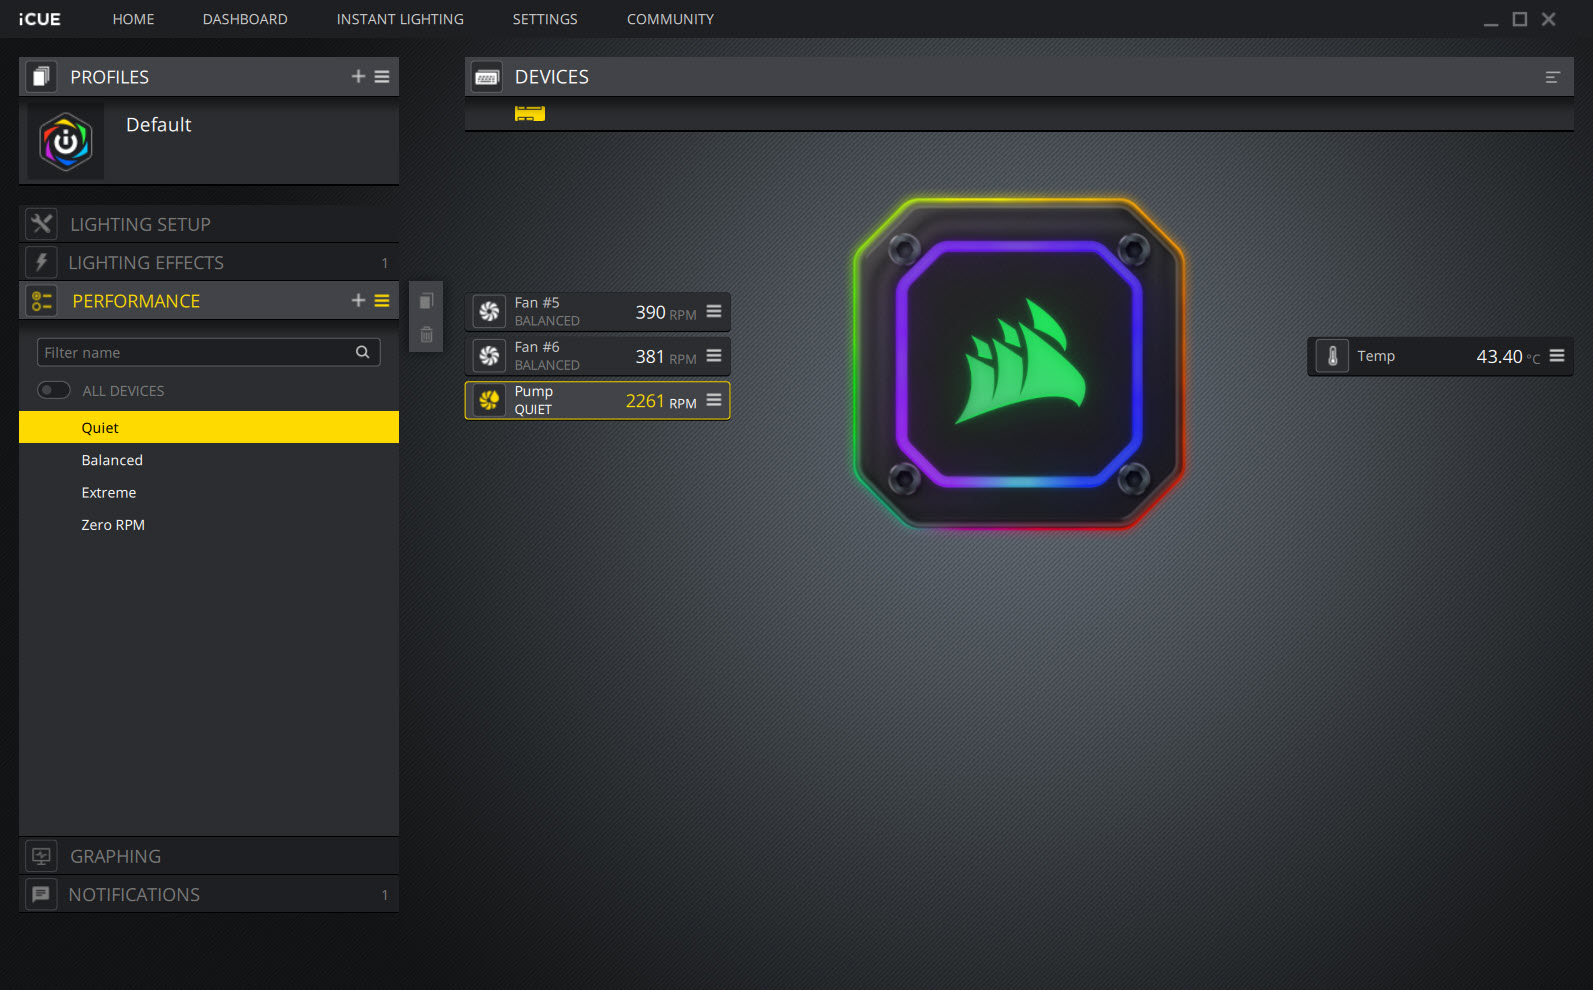
Task: Select the yellow device thumbnail
Action: [529, 113]
